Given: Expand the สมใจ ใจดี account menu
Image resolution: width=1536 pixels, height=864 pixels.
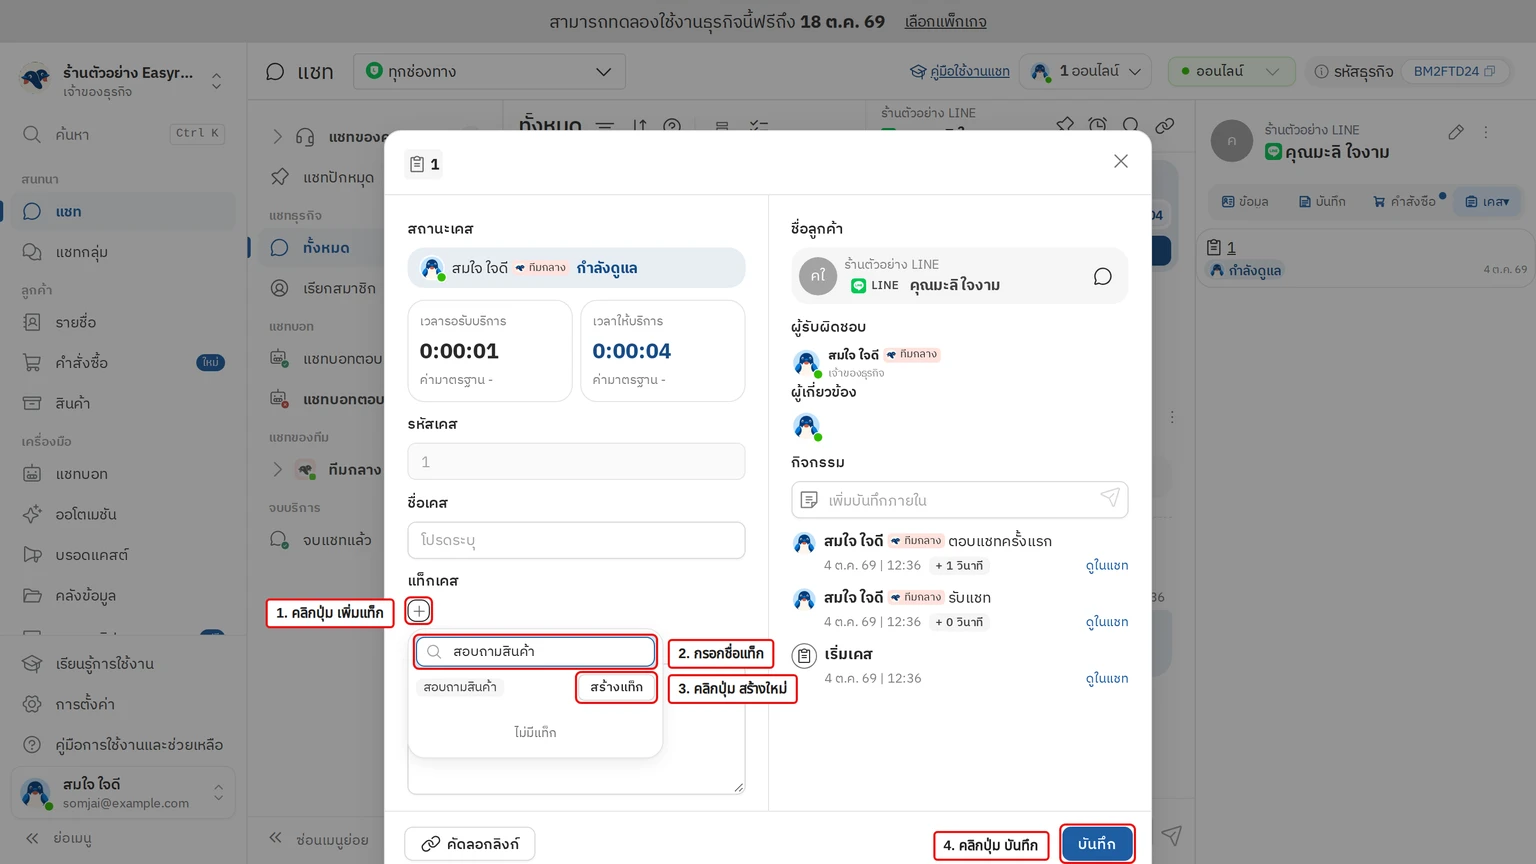Looking at the screenshot, I should click(123, 792).
